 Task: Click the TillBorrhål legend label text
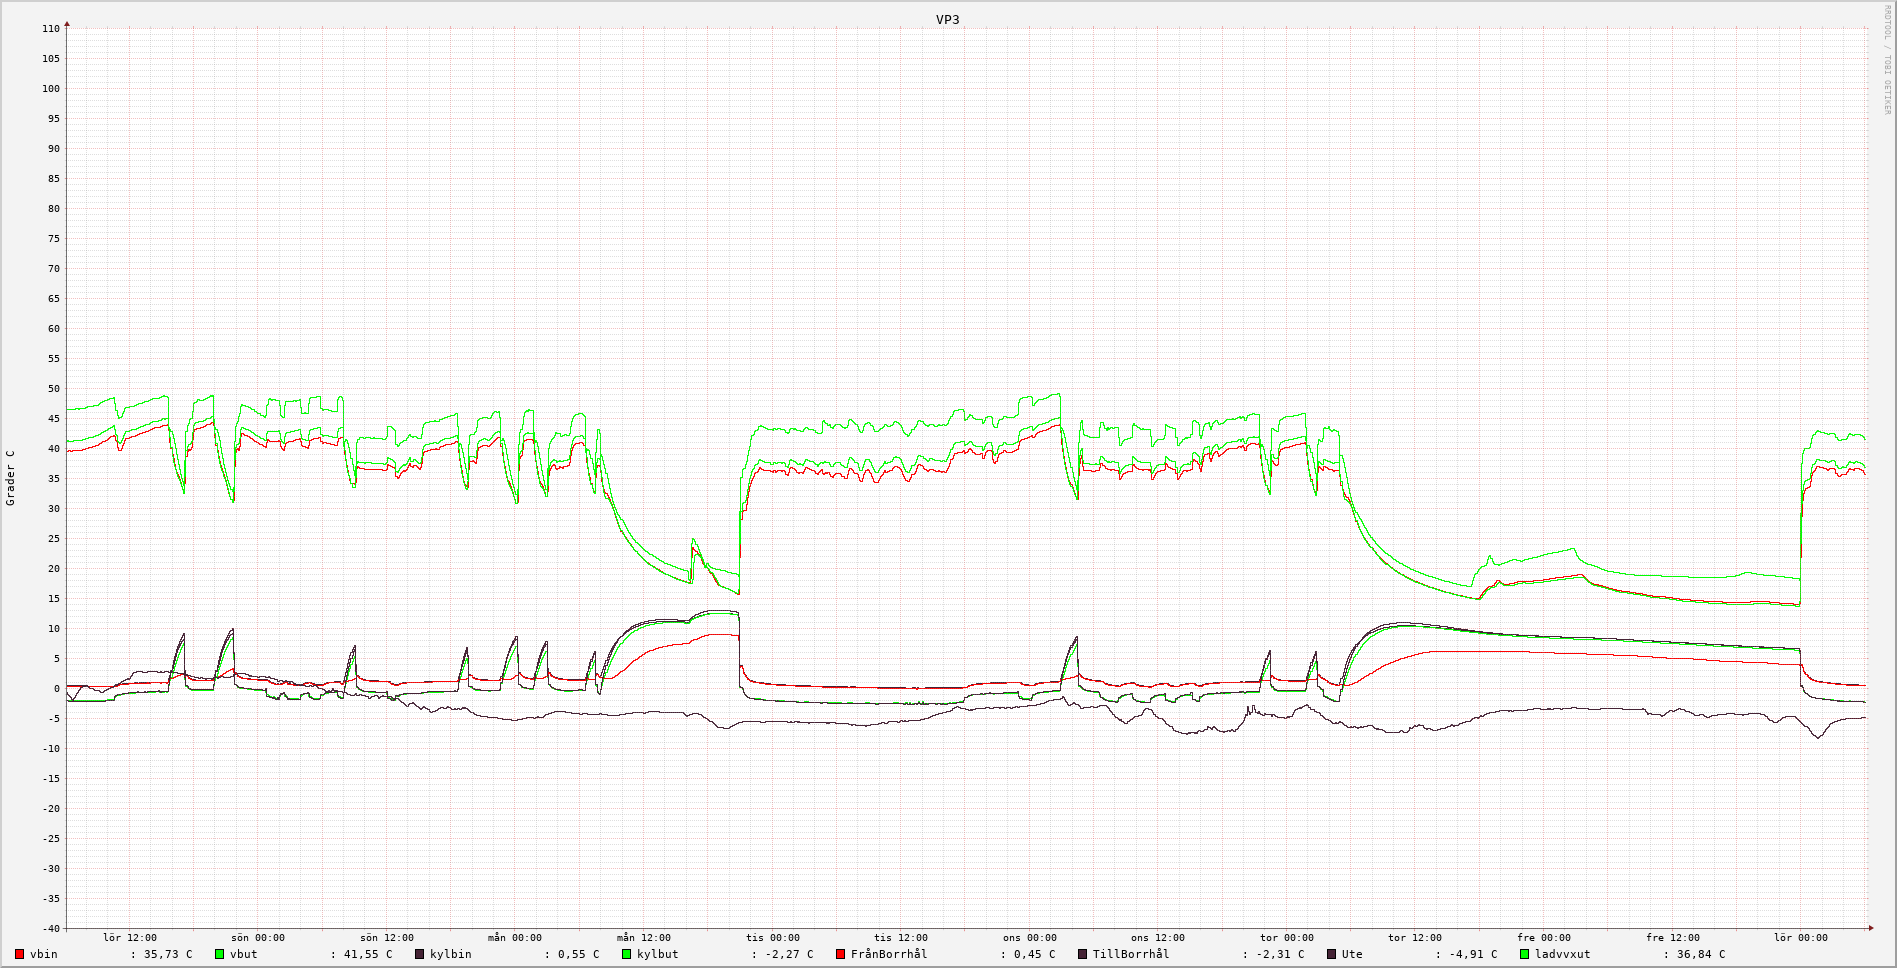point(1130,954)
